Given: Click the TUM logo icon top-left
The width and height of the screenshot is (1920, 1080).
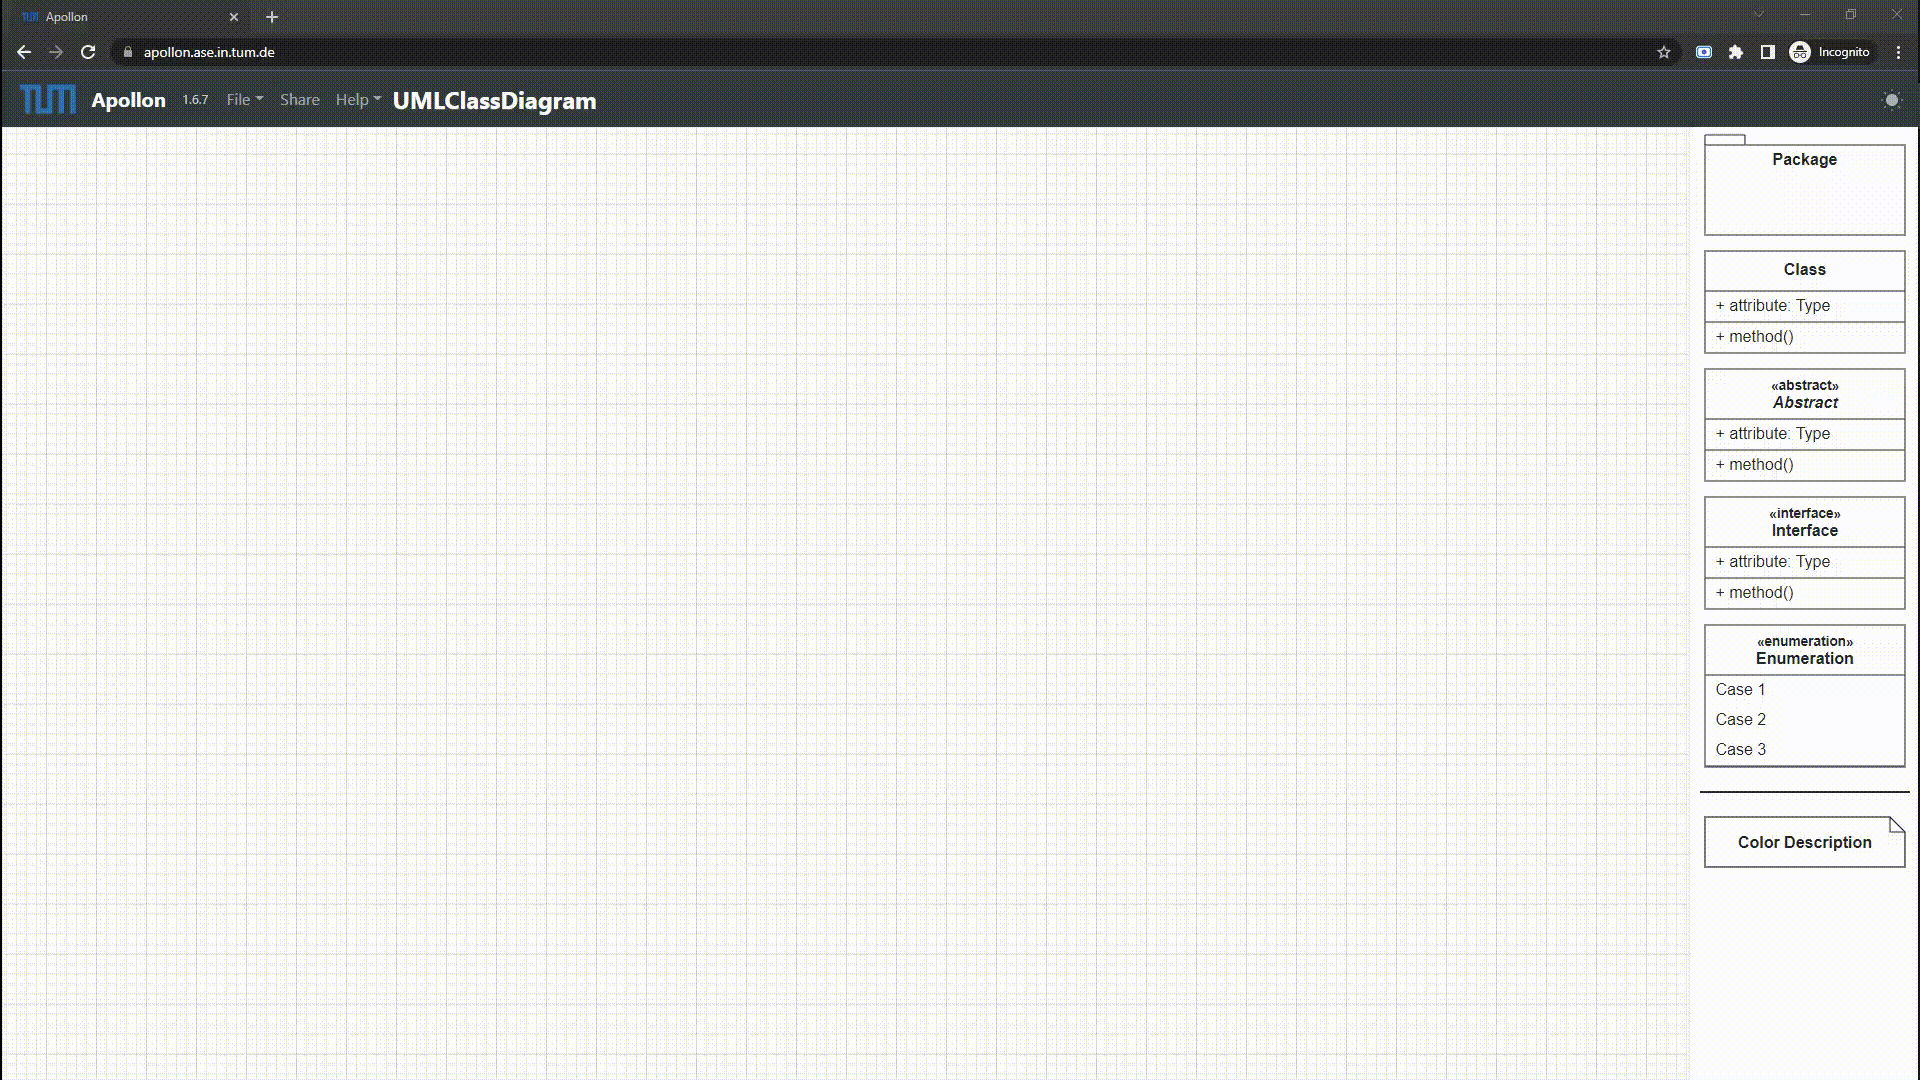Looking at the screenshot, I should (46, 100).
